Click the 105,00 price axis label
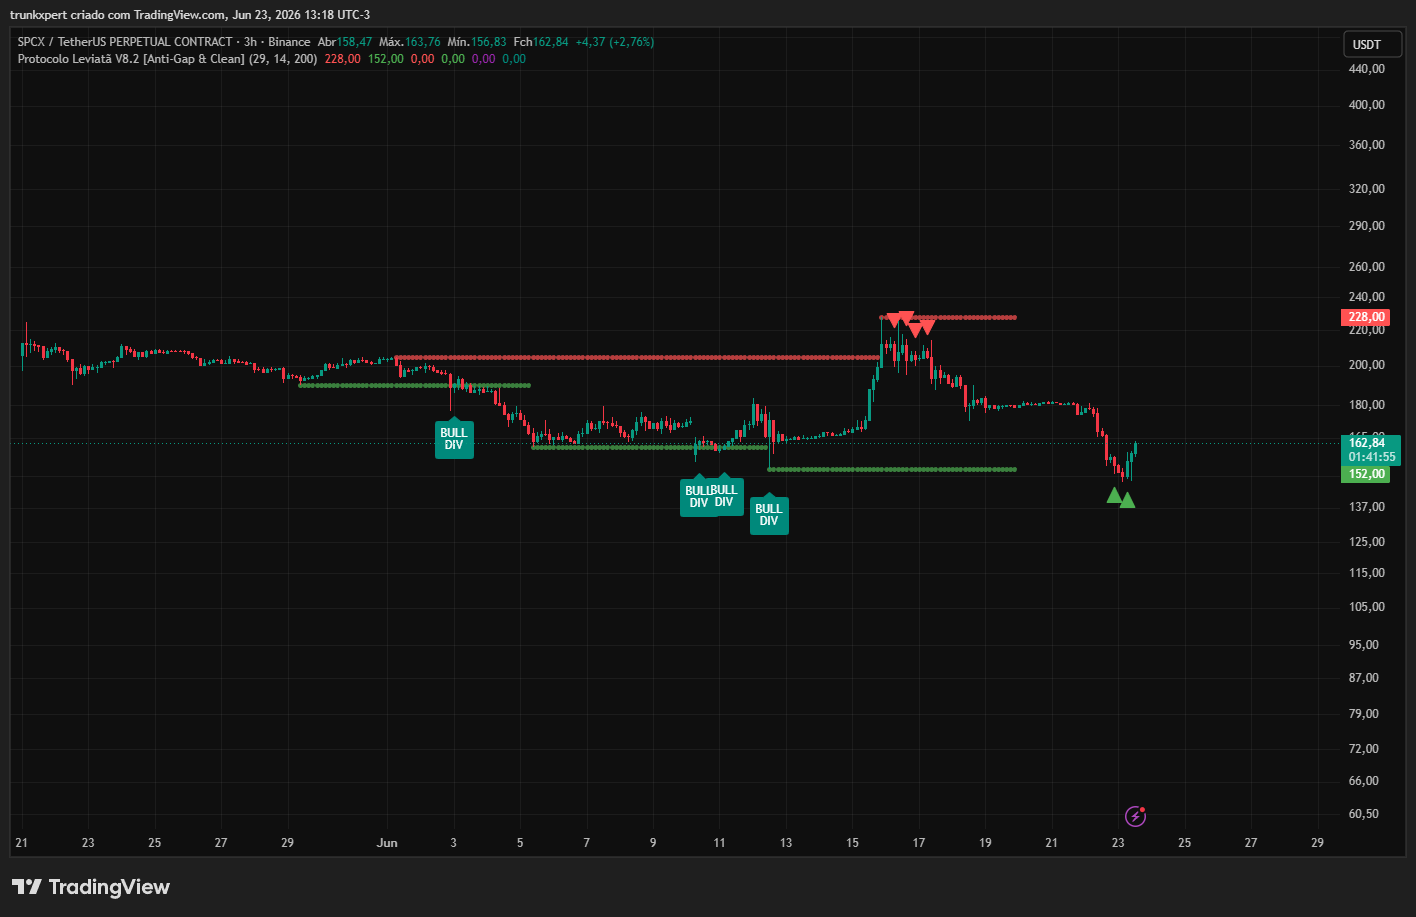The width and height of the screenshot is (1416, 917). pos(1366,607)
